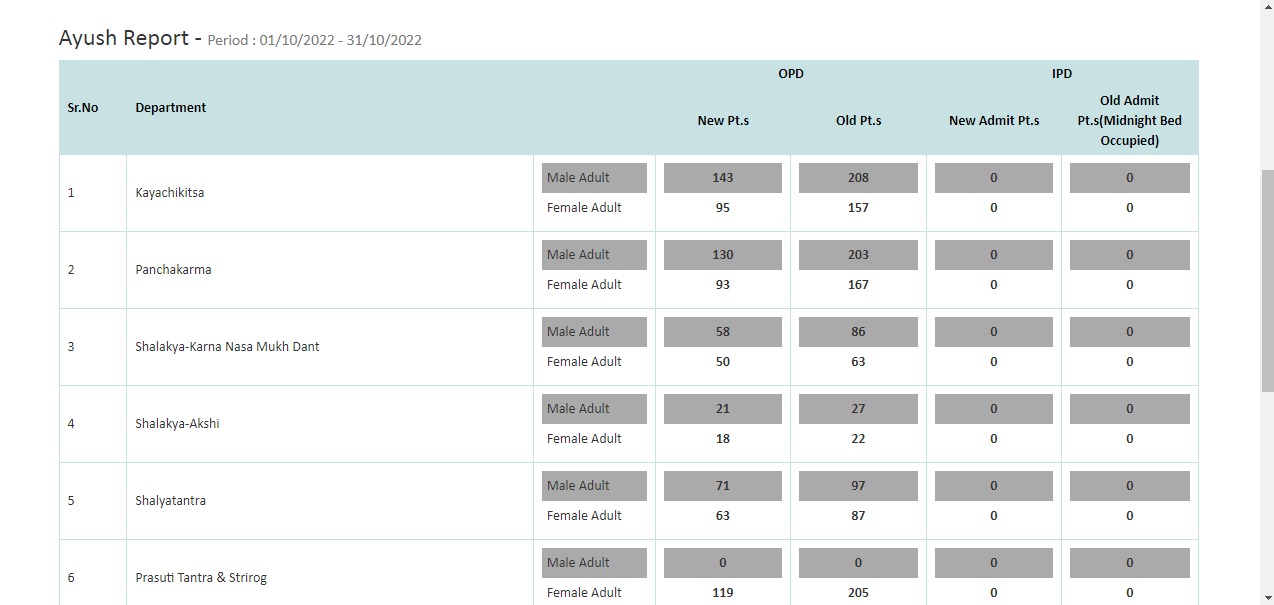Select the value 208 for Kayachikitsa male old patients
Image resolution: width=1274 pixels, height=605 pixels.
858,178
